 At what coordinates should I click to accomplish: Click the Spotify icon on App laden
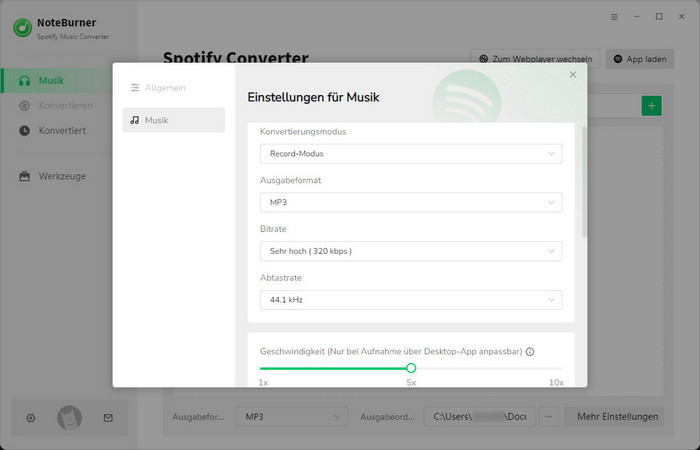coord(618,59)
